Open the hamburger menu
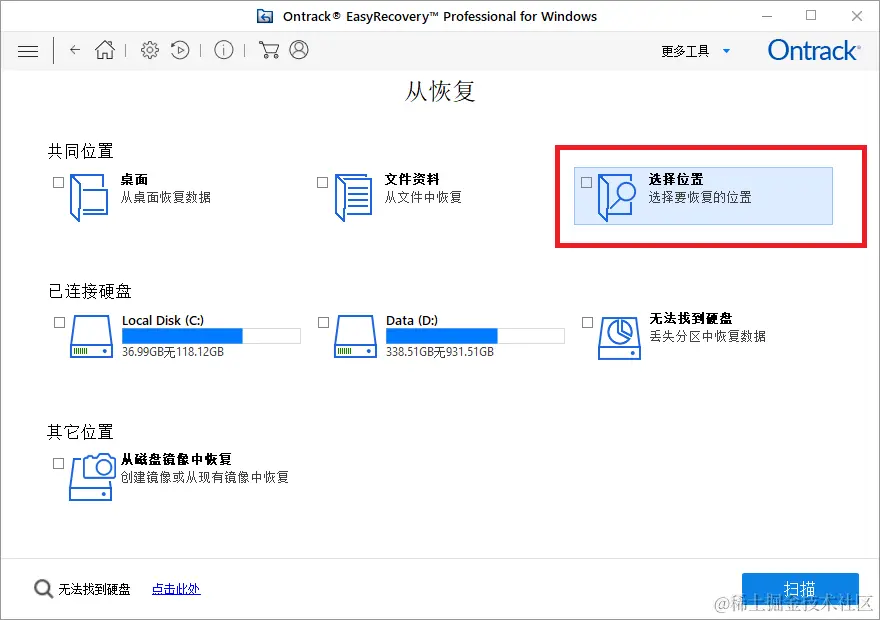The width and height of the screenshot is (880, 620). pos(28,52)
